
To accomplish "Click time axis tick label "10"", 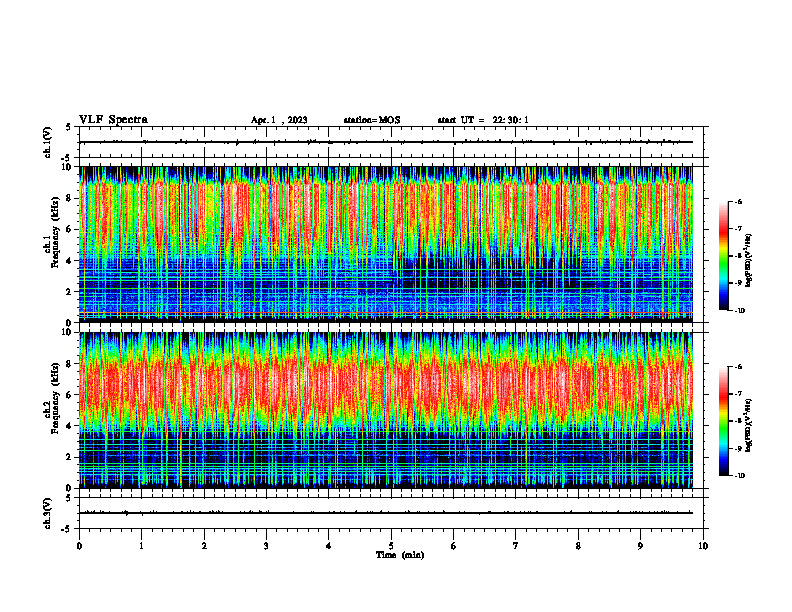I will (703, 546).
